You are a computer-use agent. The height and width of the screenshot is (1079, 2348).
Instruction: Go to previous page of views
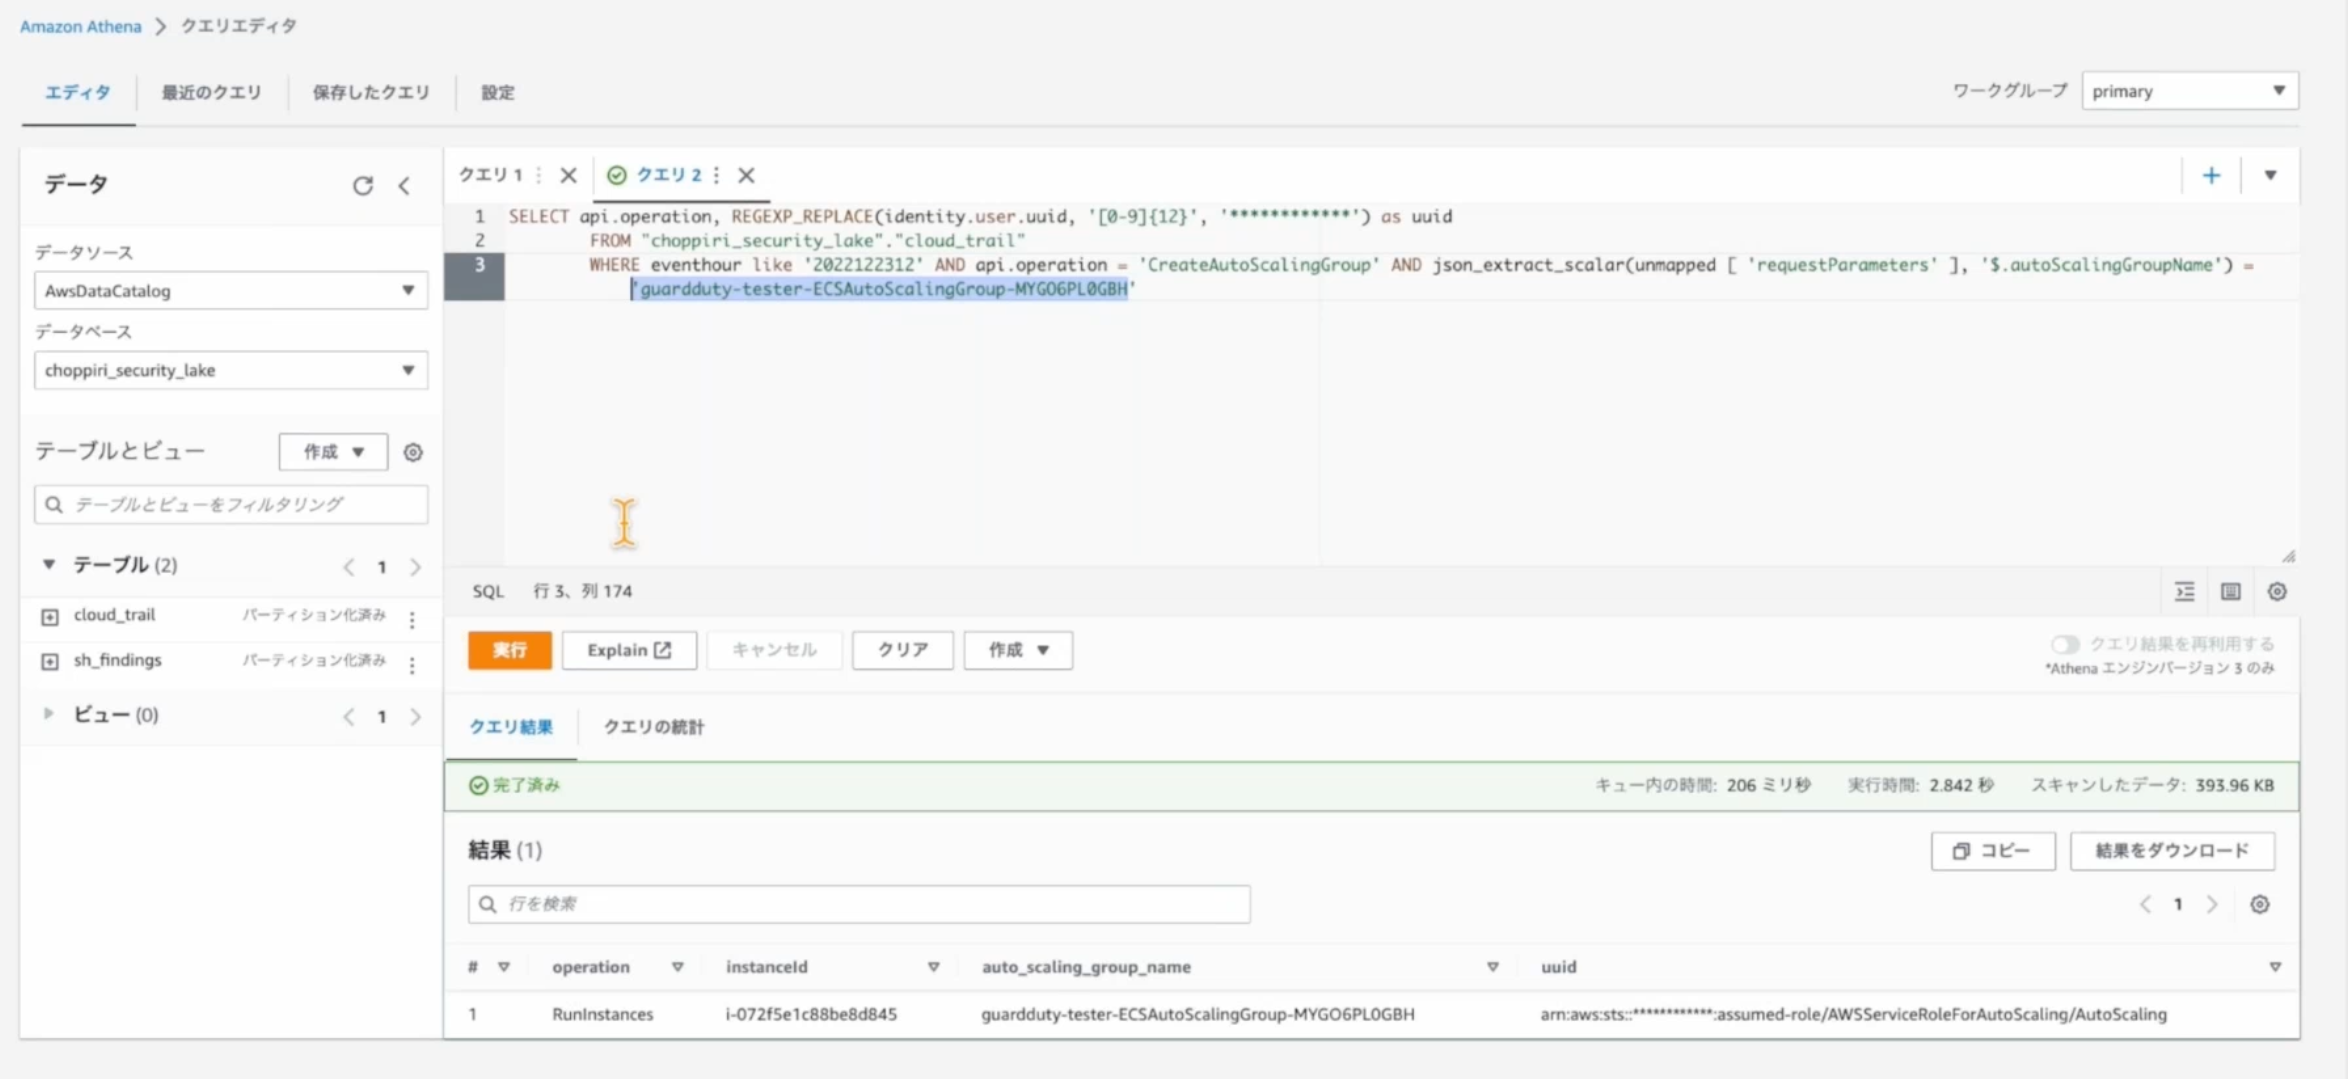pos(348,717)
